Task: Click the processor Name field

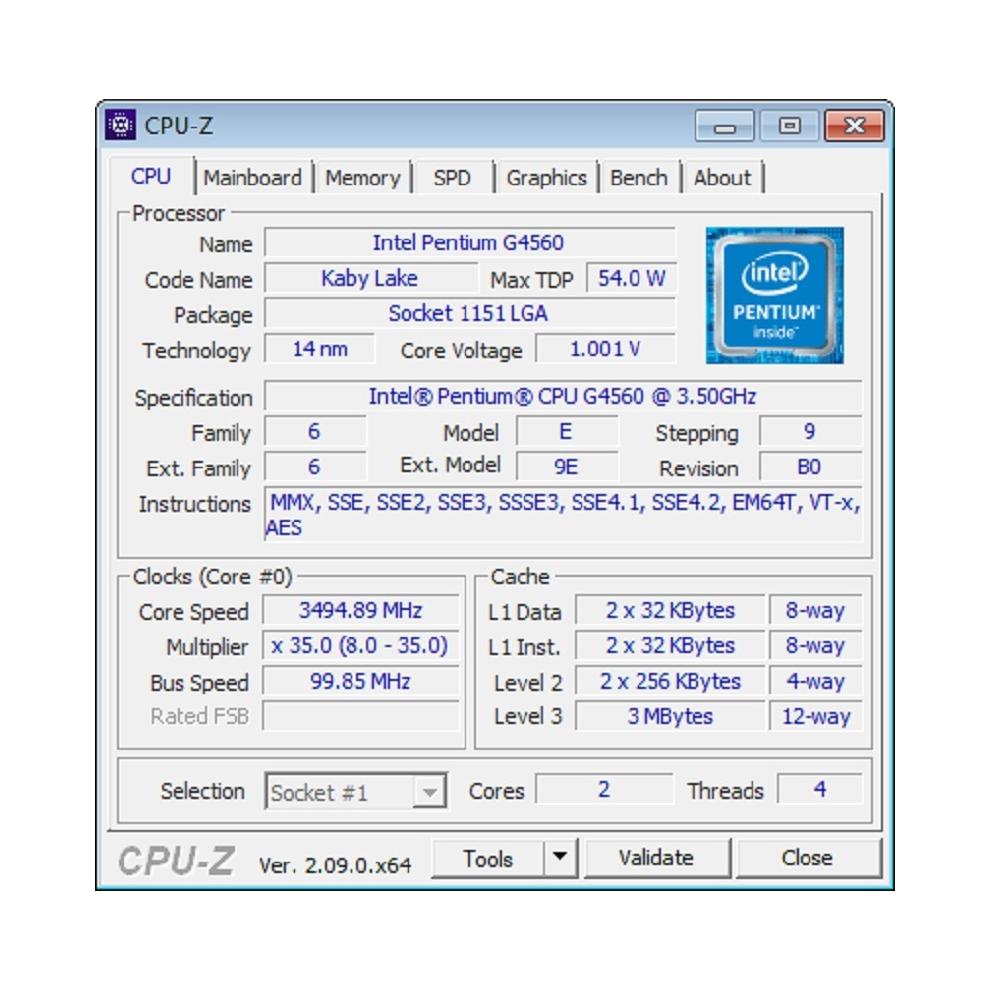Action: (469, 243)
